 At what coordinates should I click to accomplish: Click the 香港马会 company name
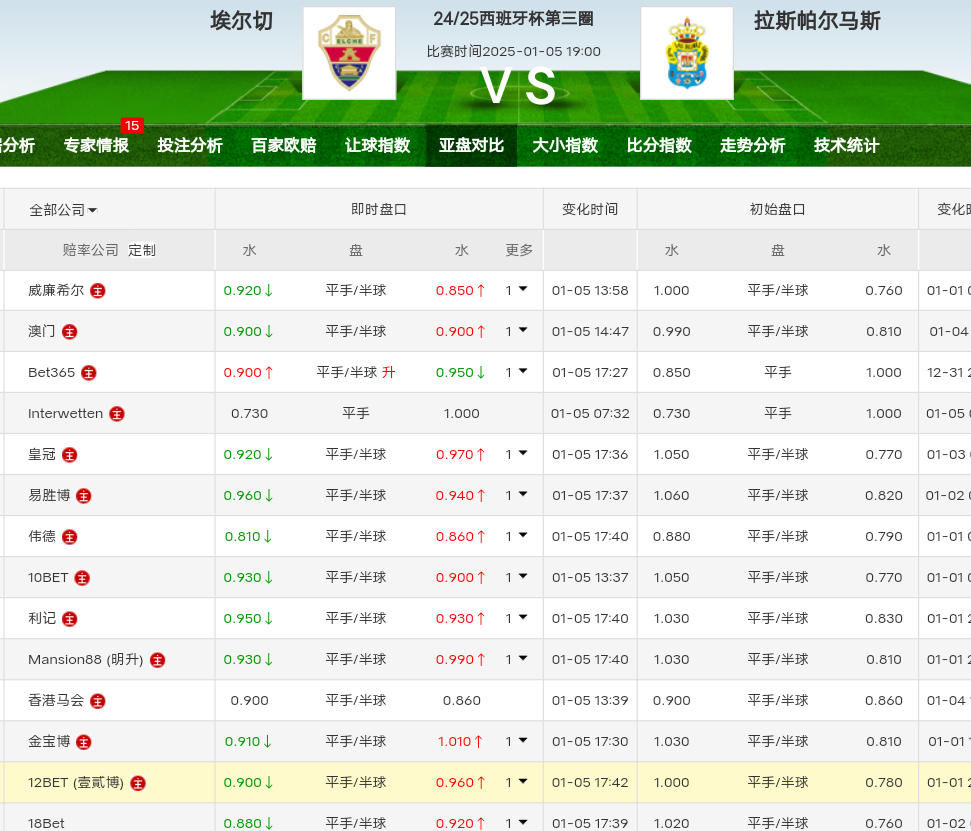tap(56, 700)
